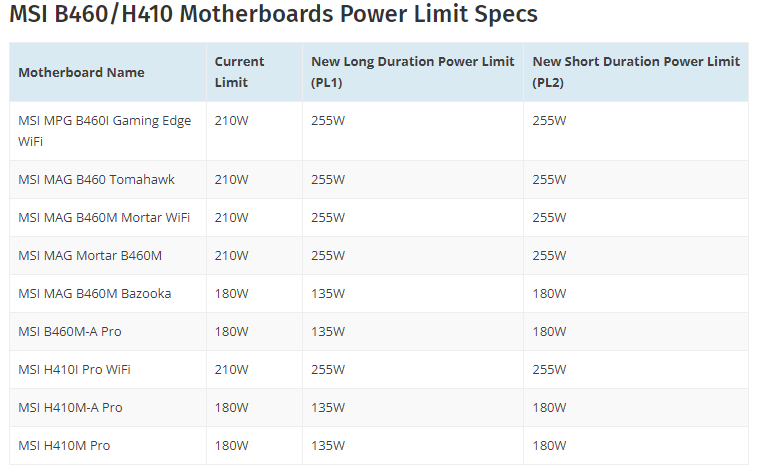
Task: Click the 210W current limit for B460 Tomahawk
Action: tap(231, 180)
